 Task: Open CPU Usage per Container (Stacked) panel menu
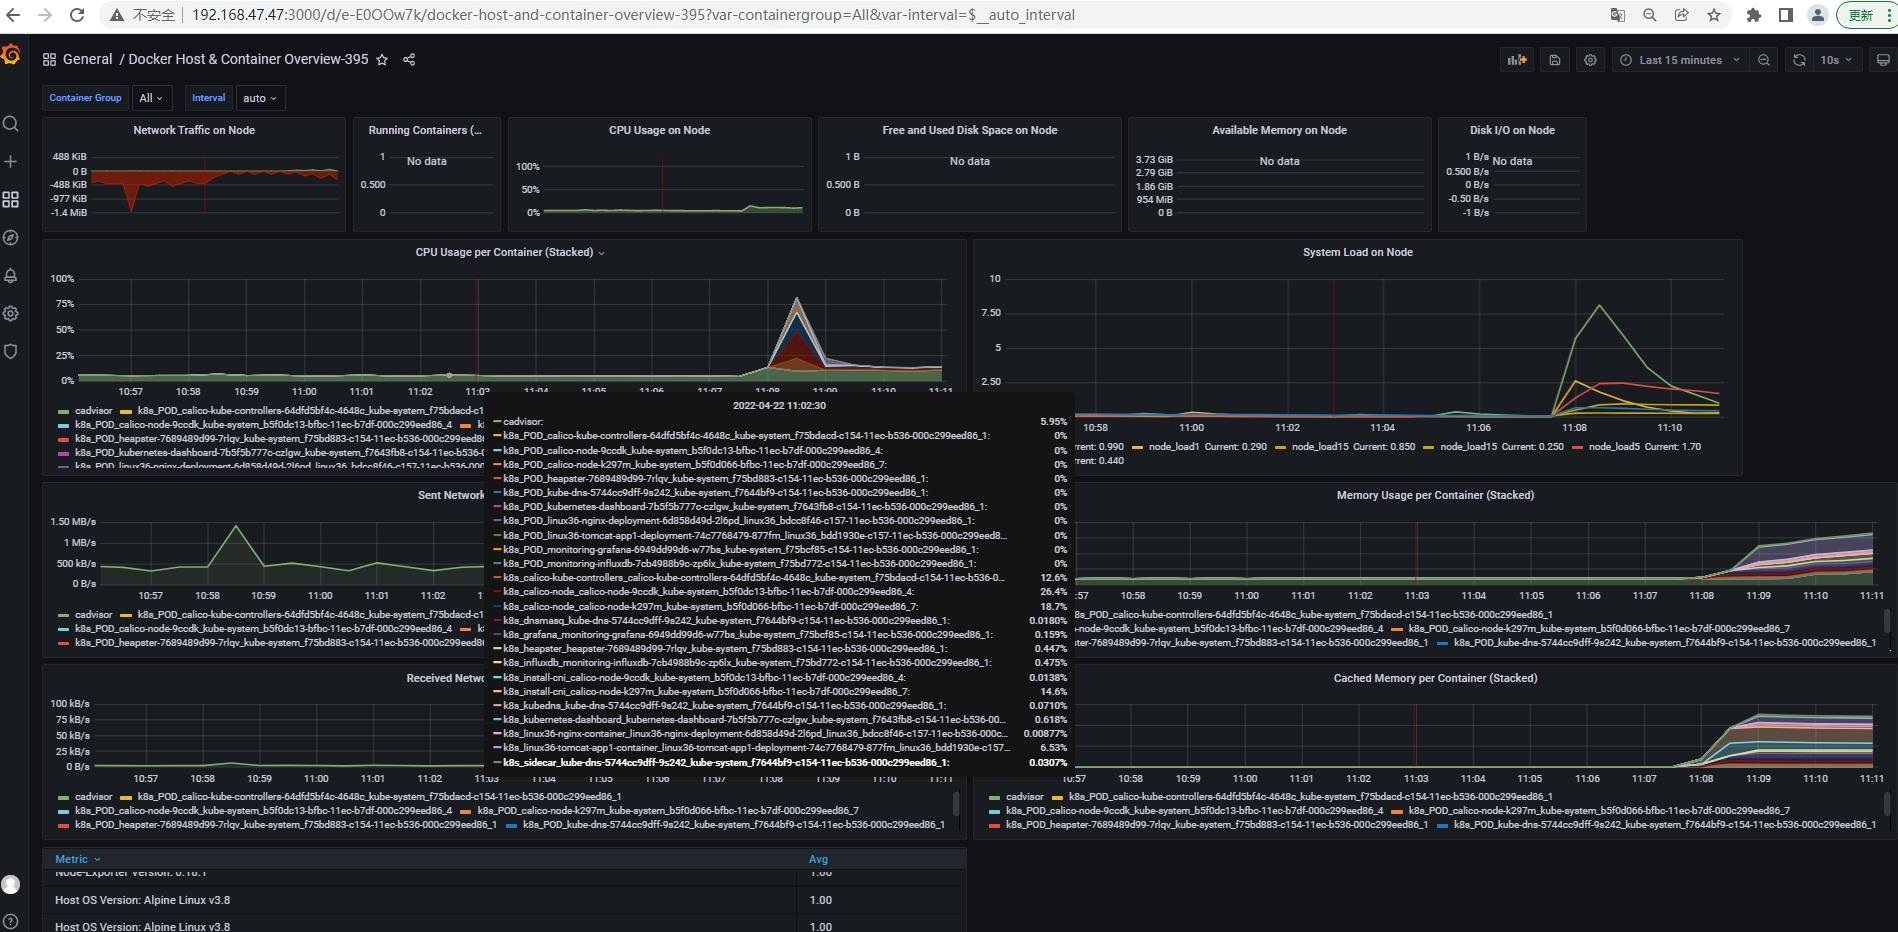pyautogui.click(x=510, y=253)
